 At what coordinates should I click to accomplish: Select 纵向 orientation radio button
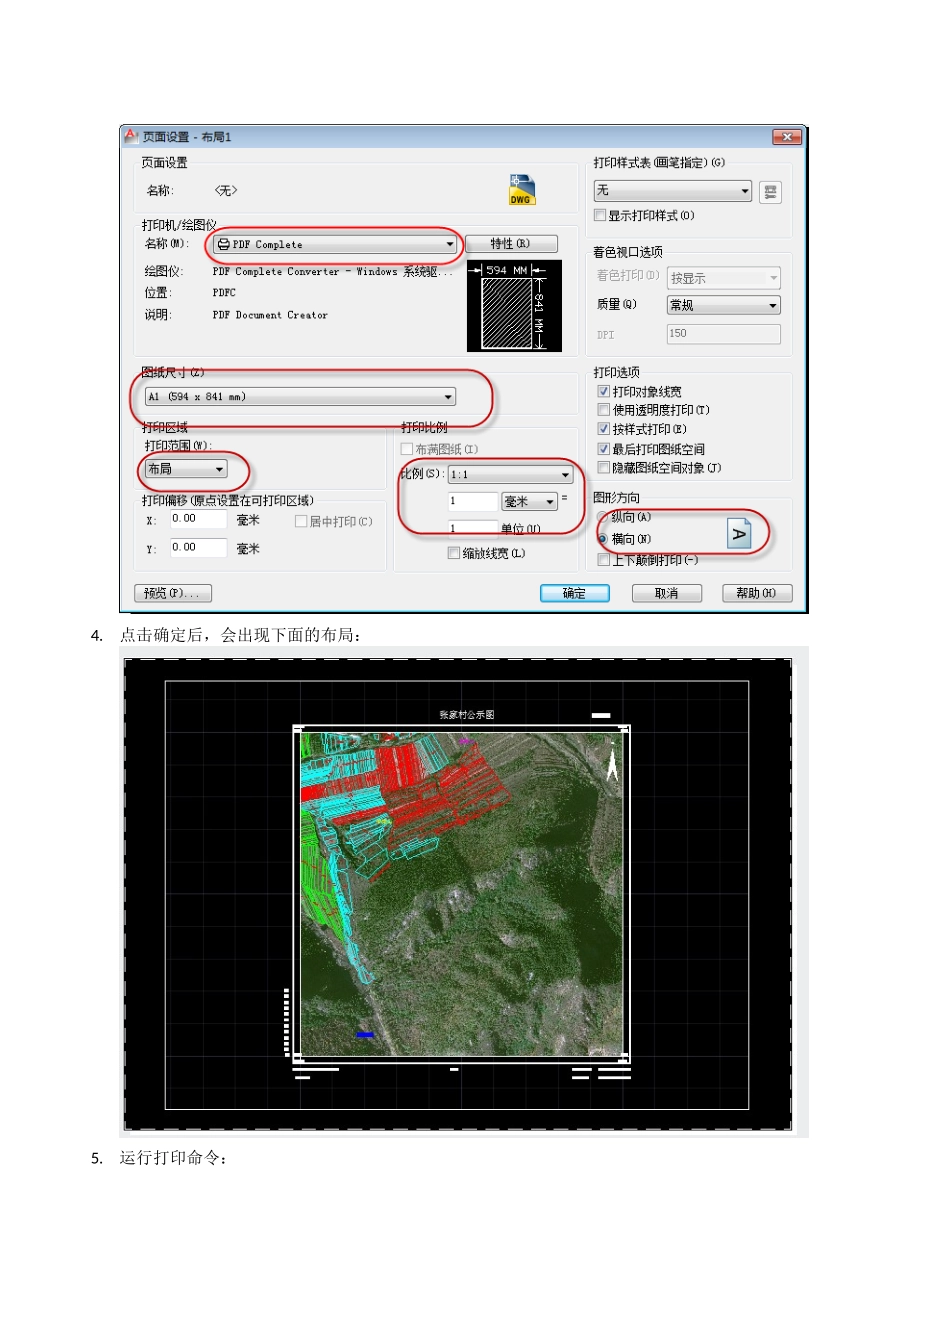603,518
